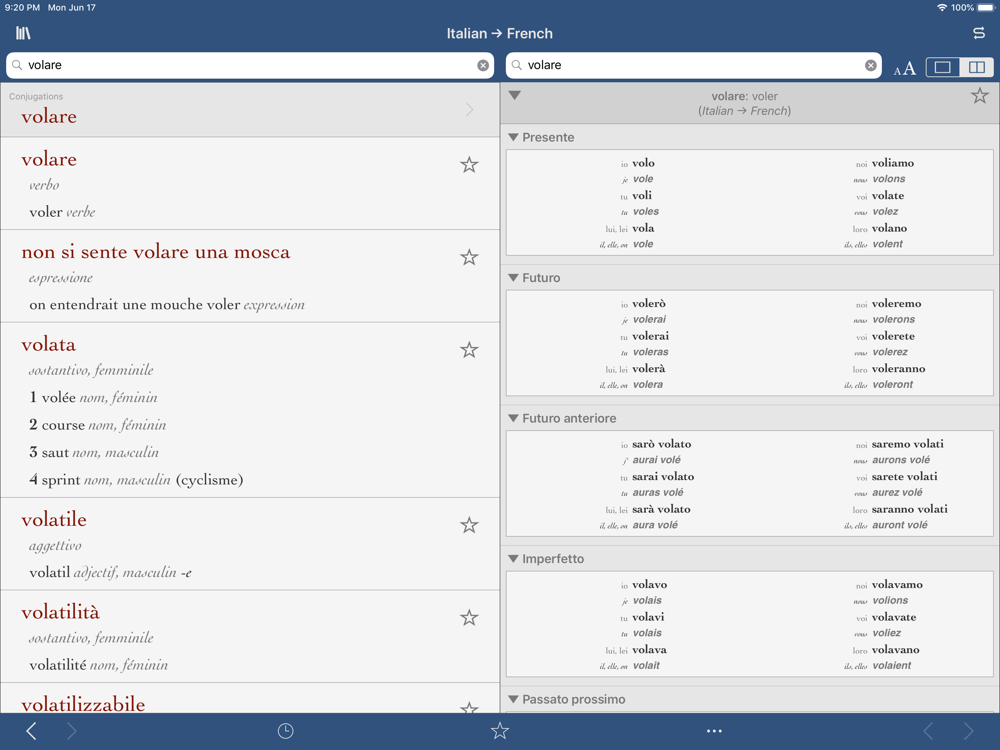Click the left search field with volare
The image size is (1000, 750).
click(x=250, y=65)
